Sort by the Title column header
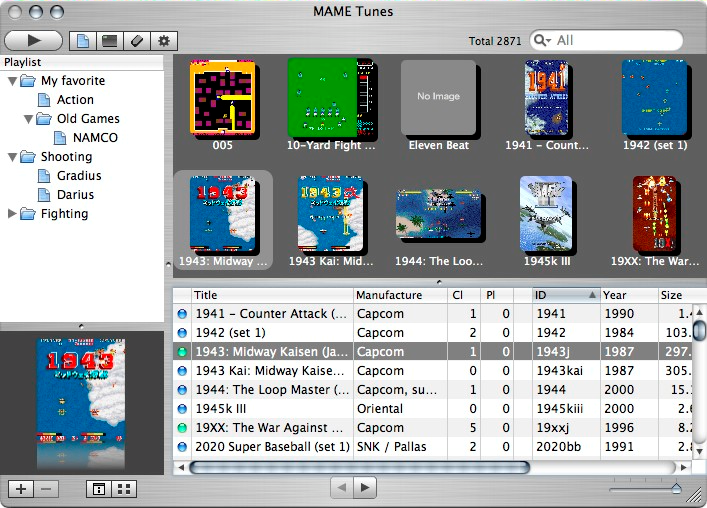Viewport: 707px width, 508px height. (272, 295)
